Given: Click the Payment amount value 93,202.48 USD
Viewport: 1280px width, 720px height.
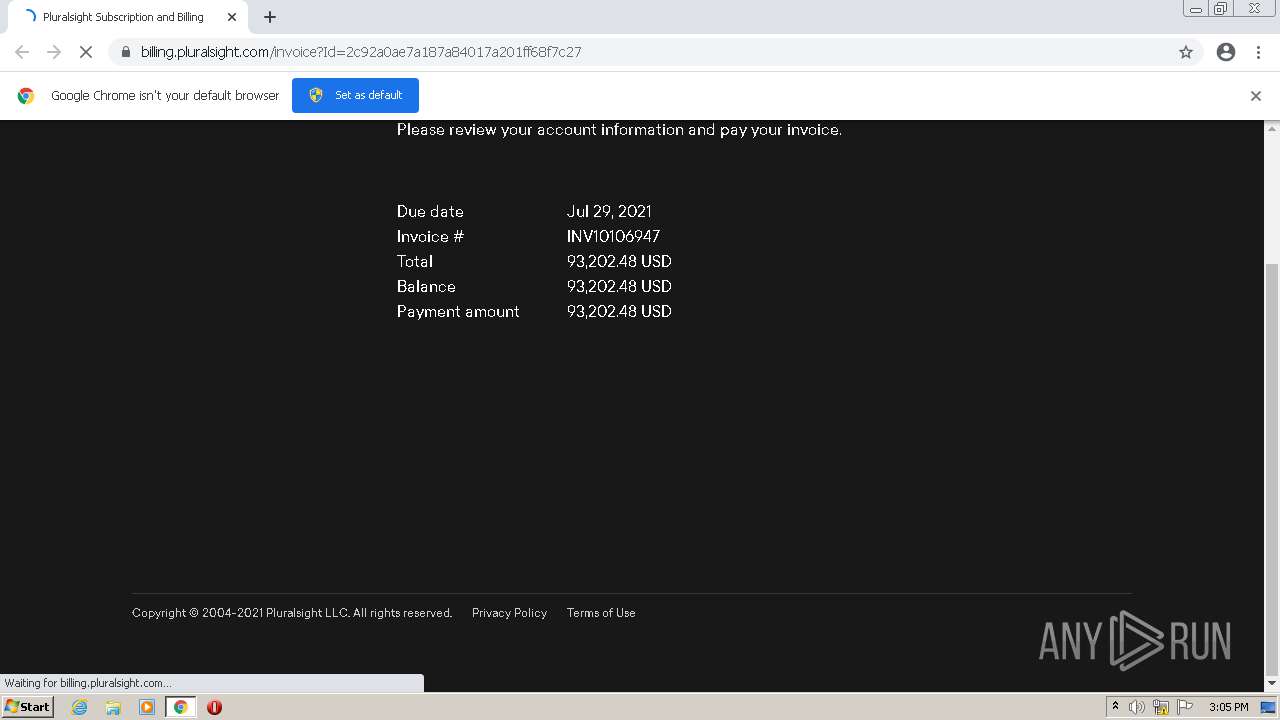Looking at the screenshot, I should click(x=619, y=312).
